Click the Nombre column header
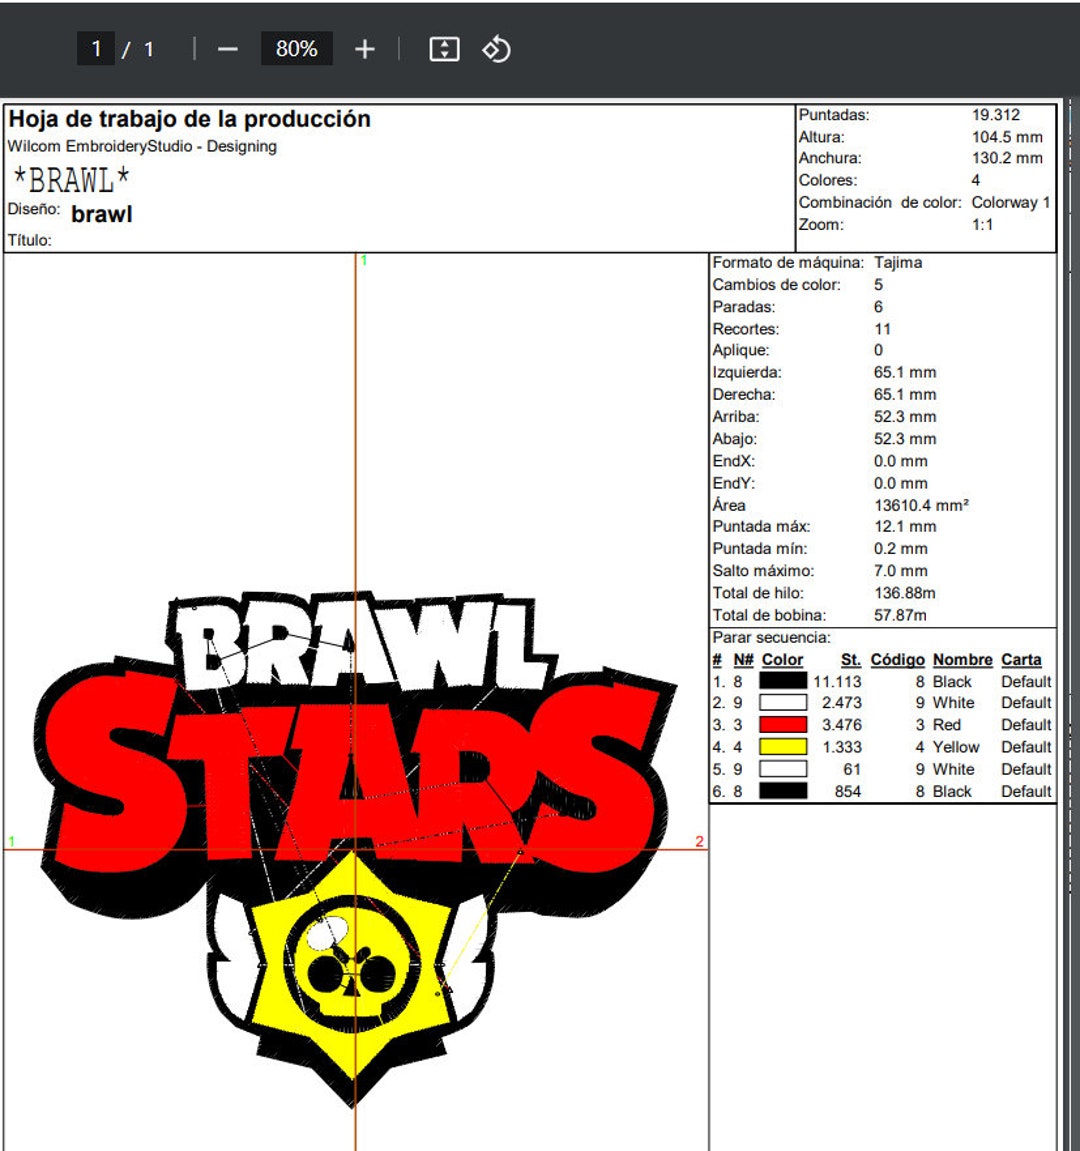Image resolution: width=1080 pixels, height=1151 pixels. pos(962,660)
